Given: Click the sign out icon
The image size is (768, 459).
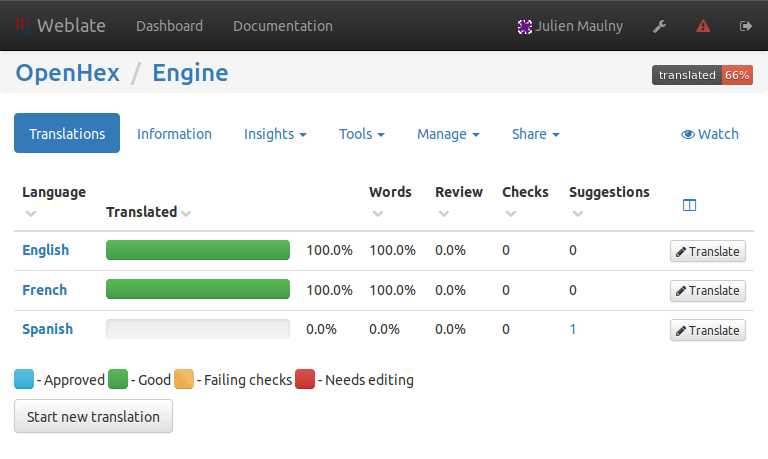Looking at the screenshot, I should [x=745, y=26].
